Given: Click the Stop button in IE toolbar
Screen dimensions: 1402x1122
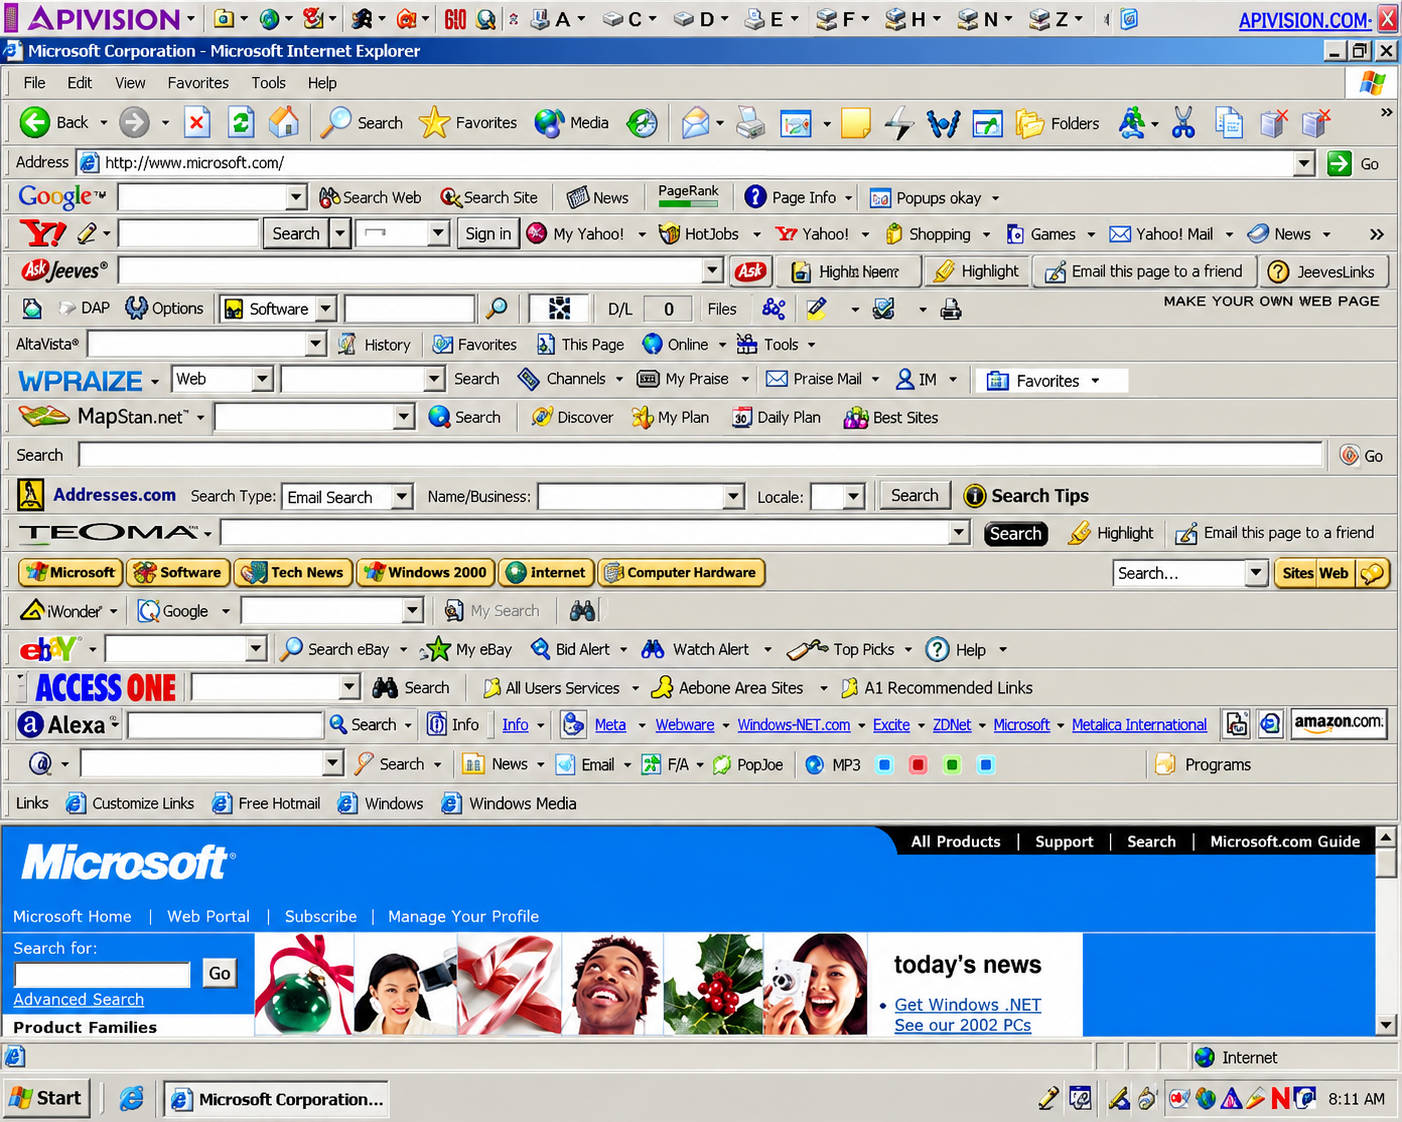Looking at the screenshot, I should [197, 123].
